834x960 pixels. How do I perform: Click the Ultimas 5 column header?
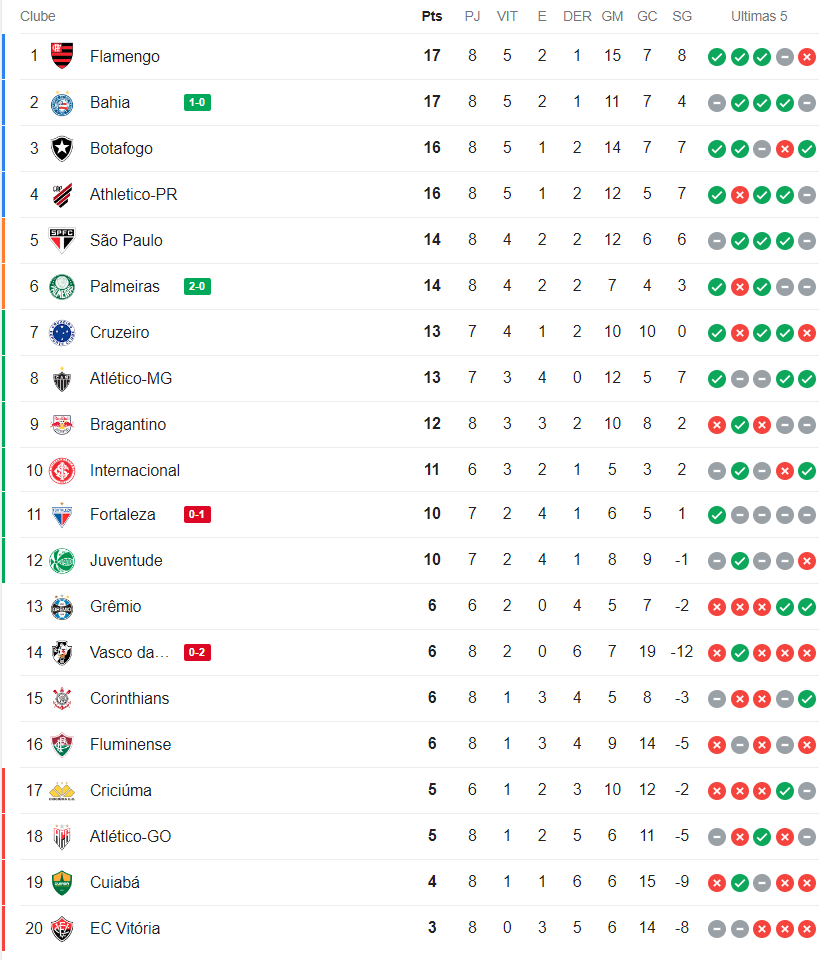[759, 16]
